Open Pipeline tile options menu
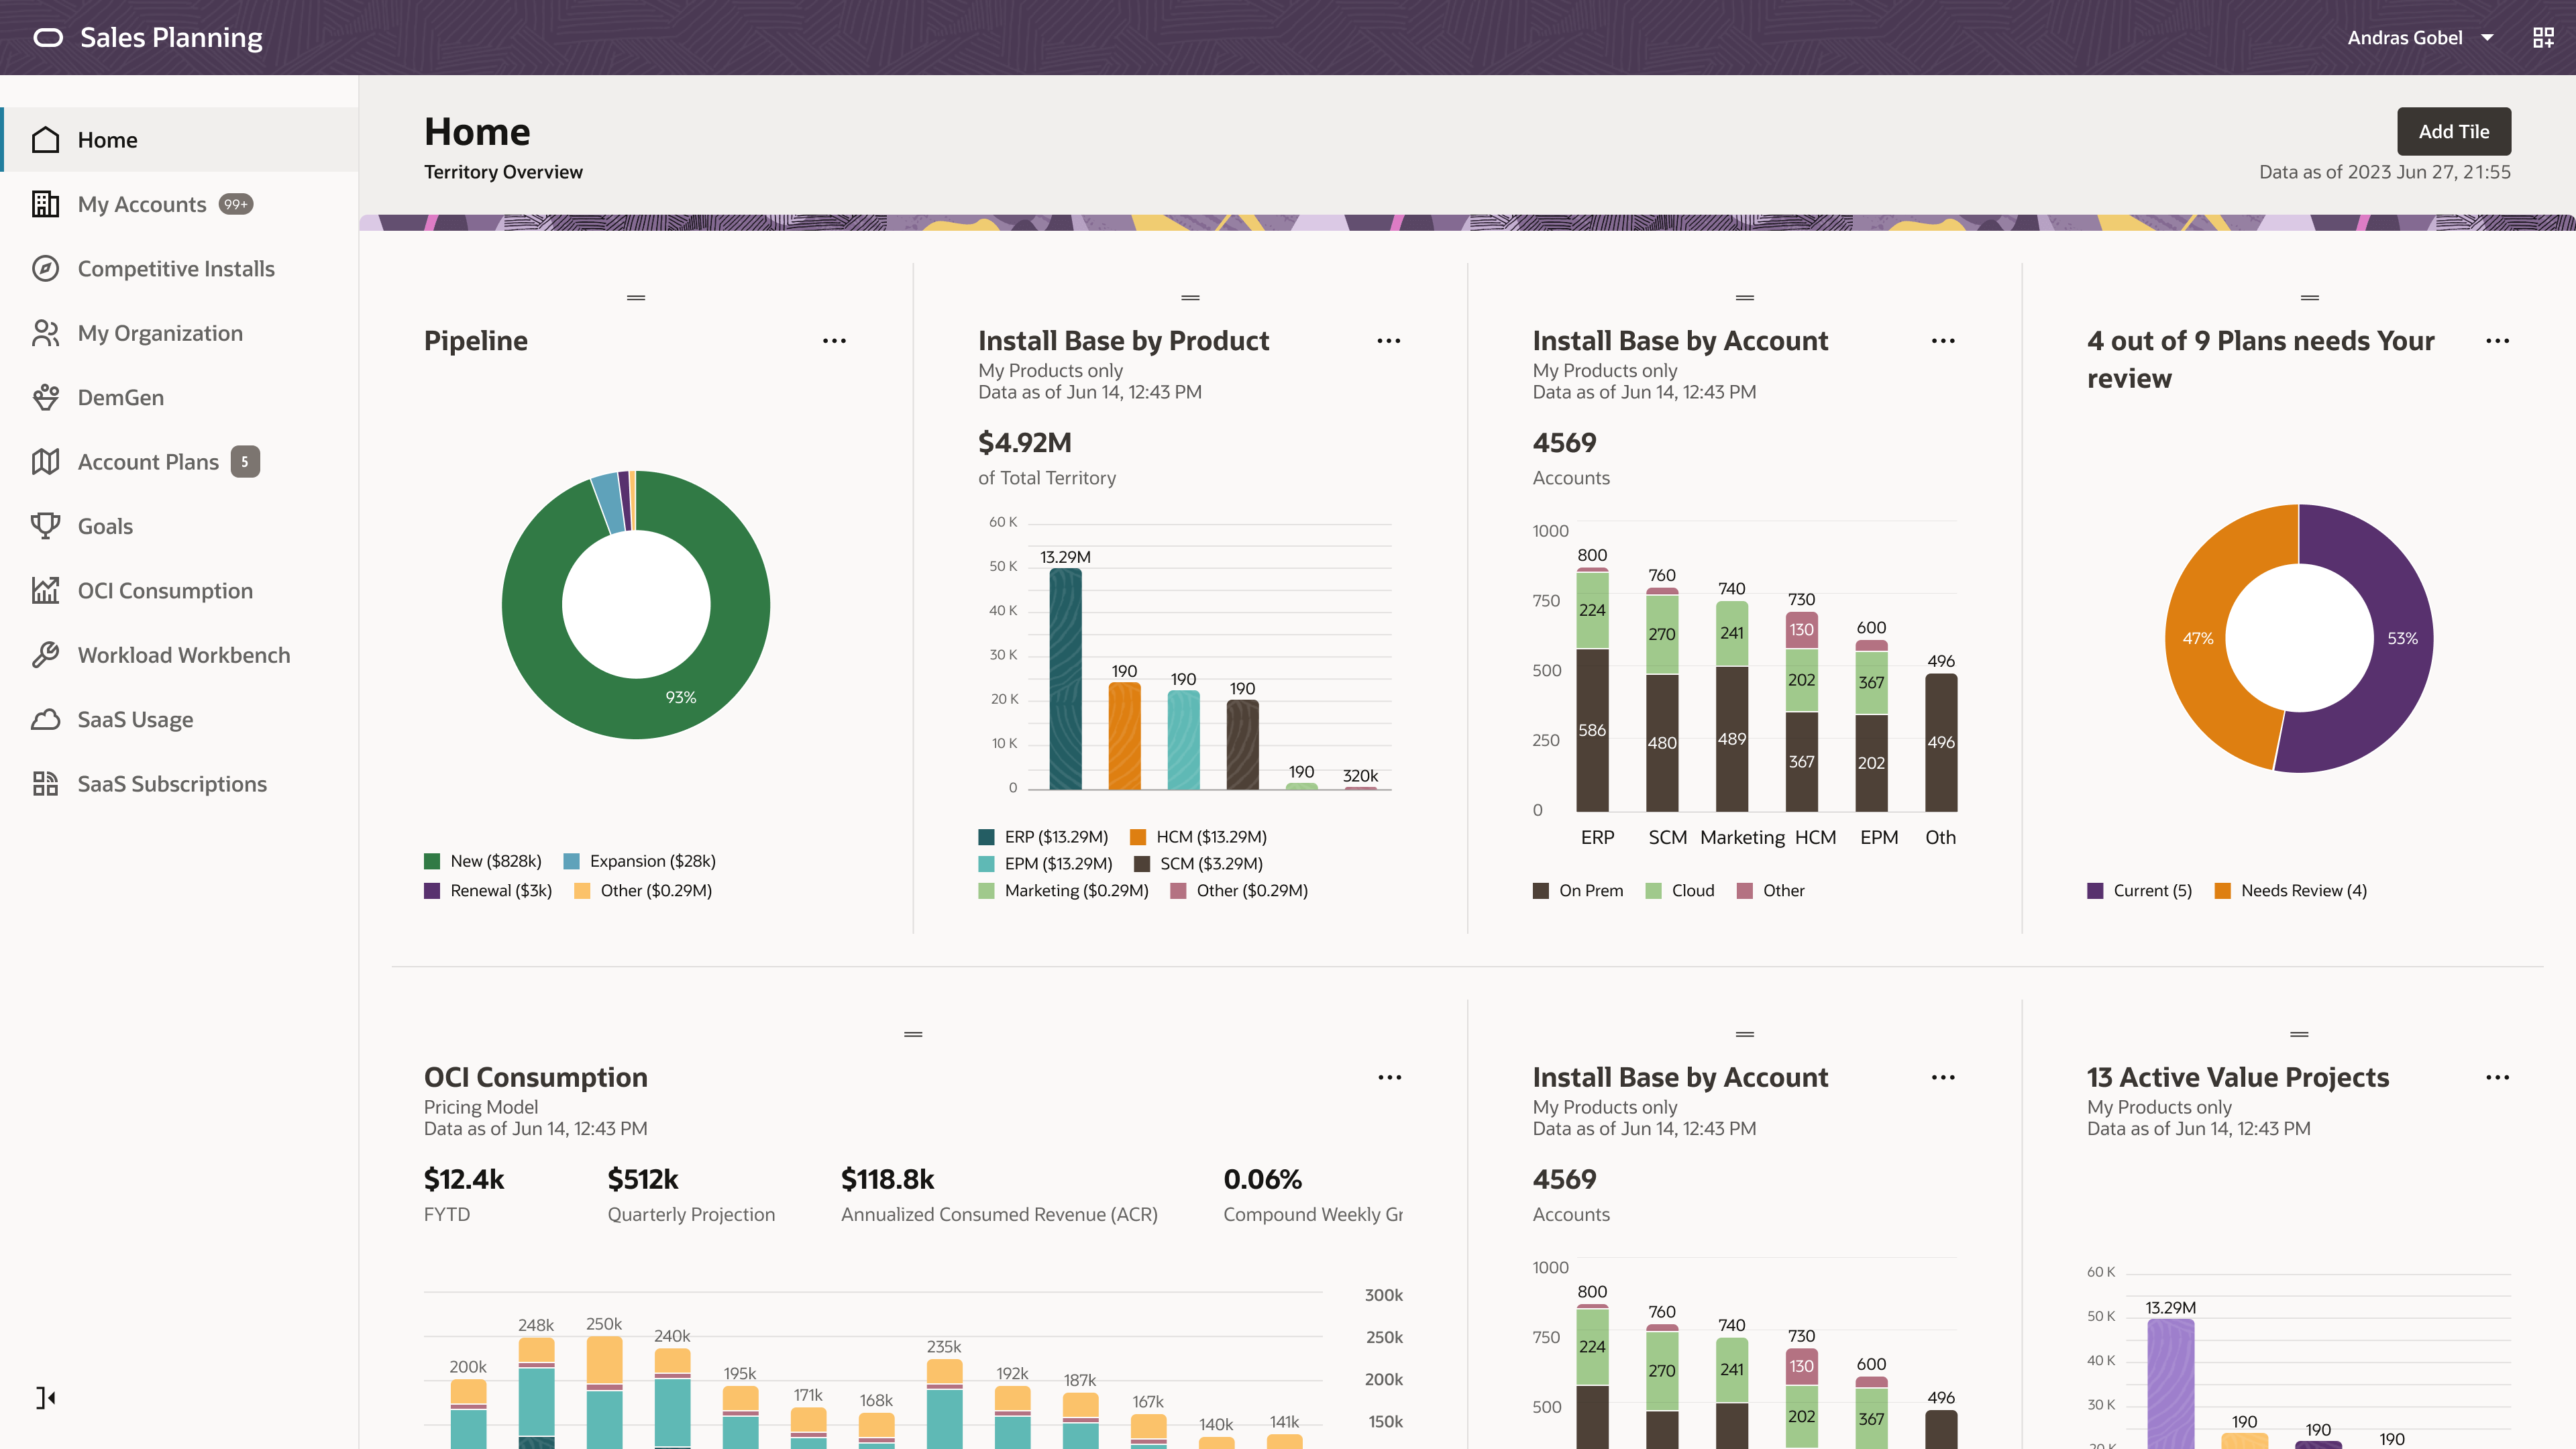2576x1449 pixels. tap(834, 341)
